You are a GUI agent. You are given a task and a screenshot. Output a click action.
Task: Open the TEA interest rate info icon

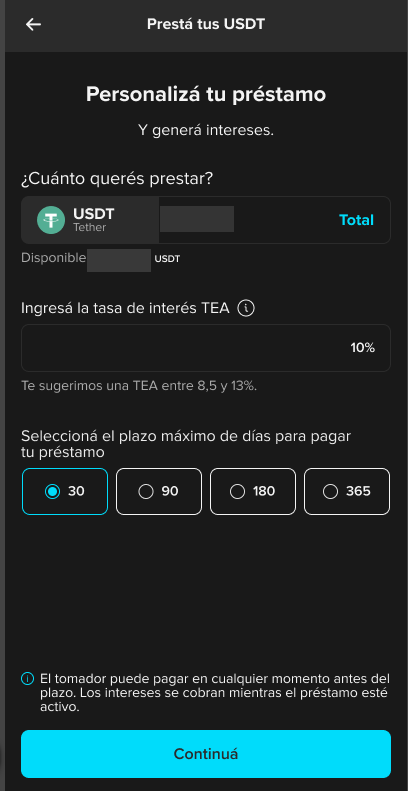pos(246,308)
